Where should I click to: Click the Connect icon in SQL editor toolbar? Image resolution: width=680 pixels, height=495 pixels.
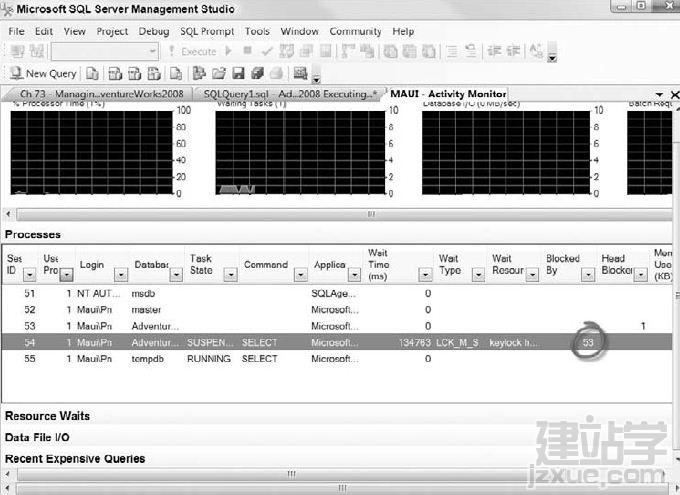pos(17,51)
